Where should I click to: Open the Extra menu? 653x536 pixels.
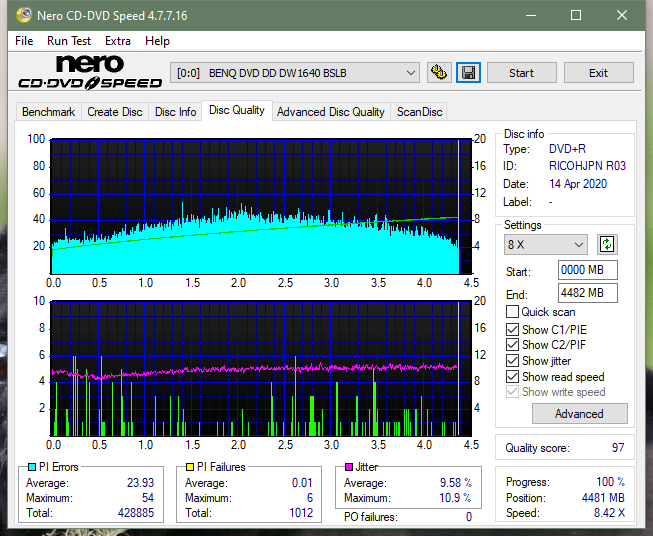click(118, 41)
